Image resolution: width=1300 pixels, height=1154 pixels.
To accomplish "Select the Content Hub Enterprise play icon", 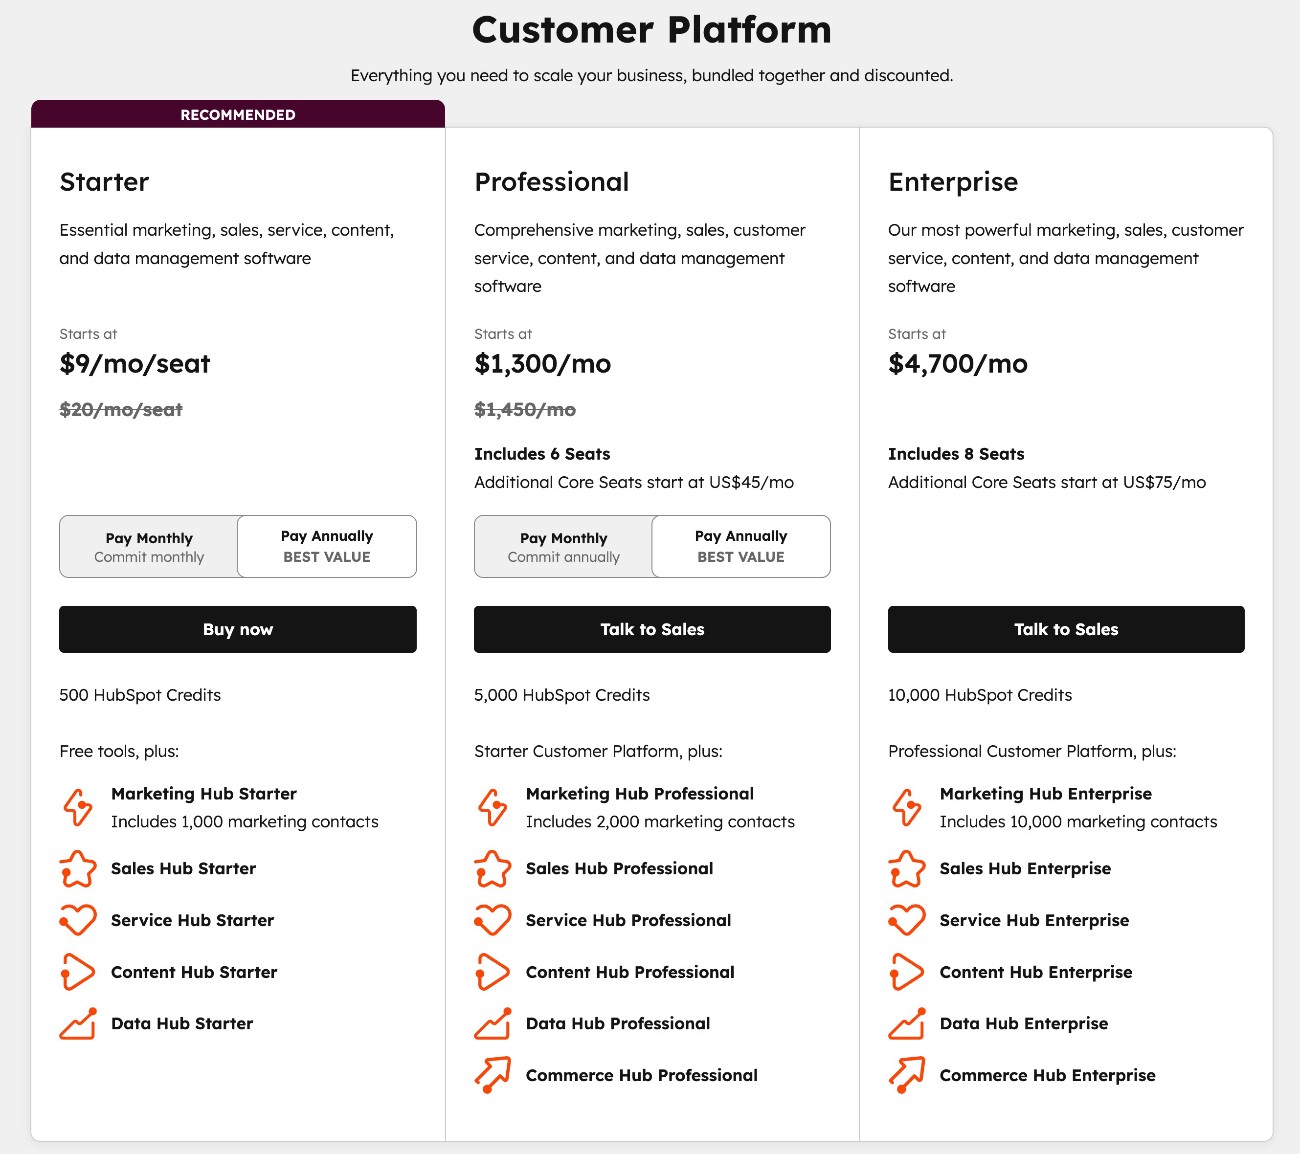I will point(906,971).
